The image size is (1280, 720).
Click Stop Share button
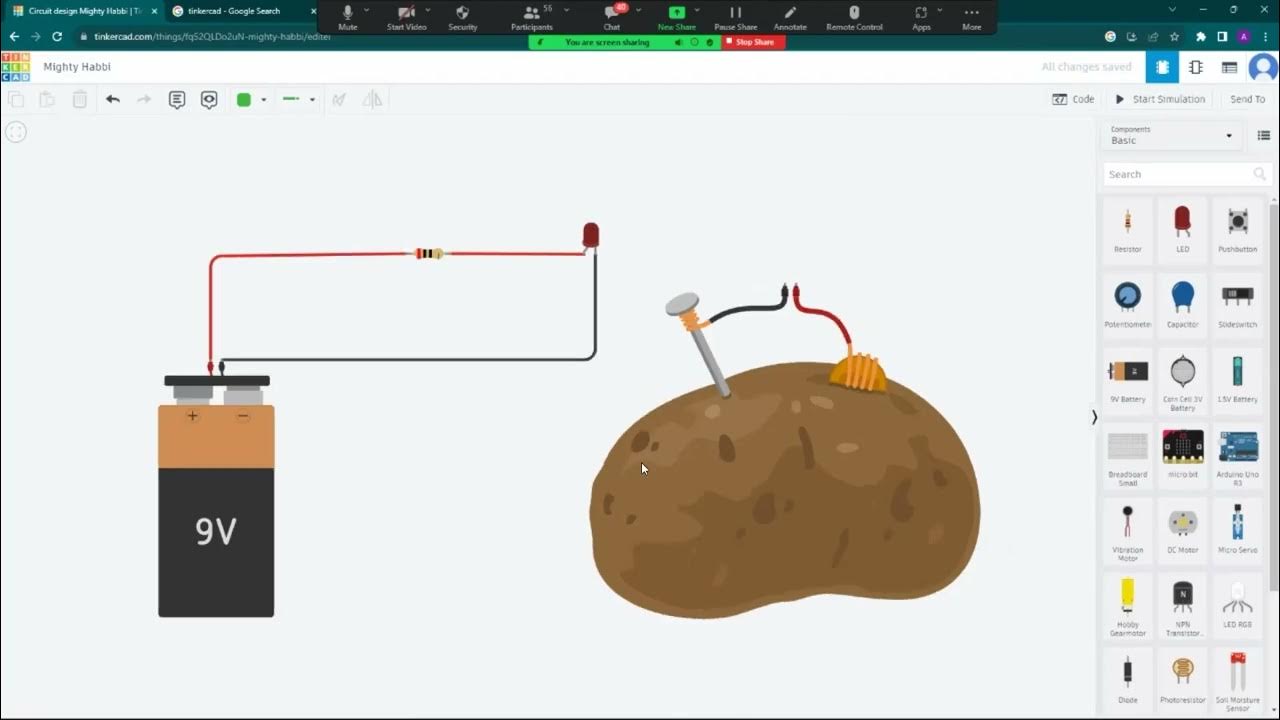(755, 42)
